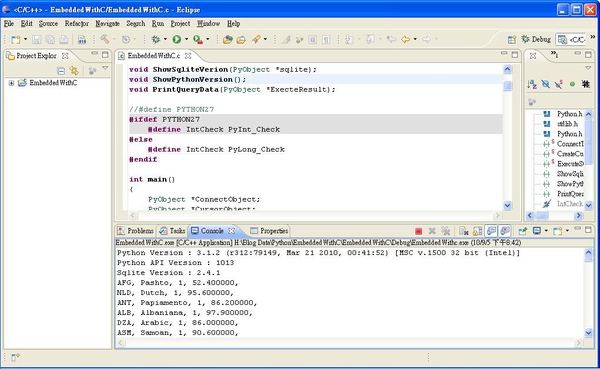
Task: Click the External Tools run icon
Action: coord(197,39)
